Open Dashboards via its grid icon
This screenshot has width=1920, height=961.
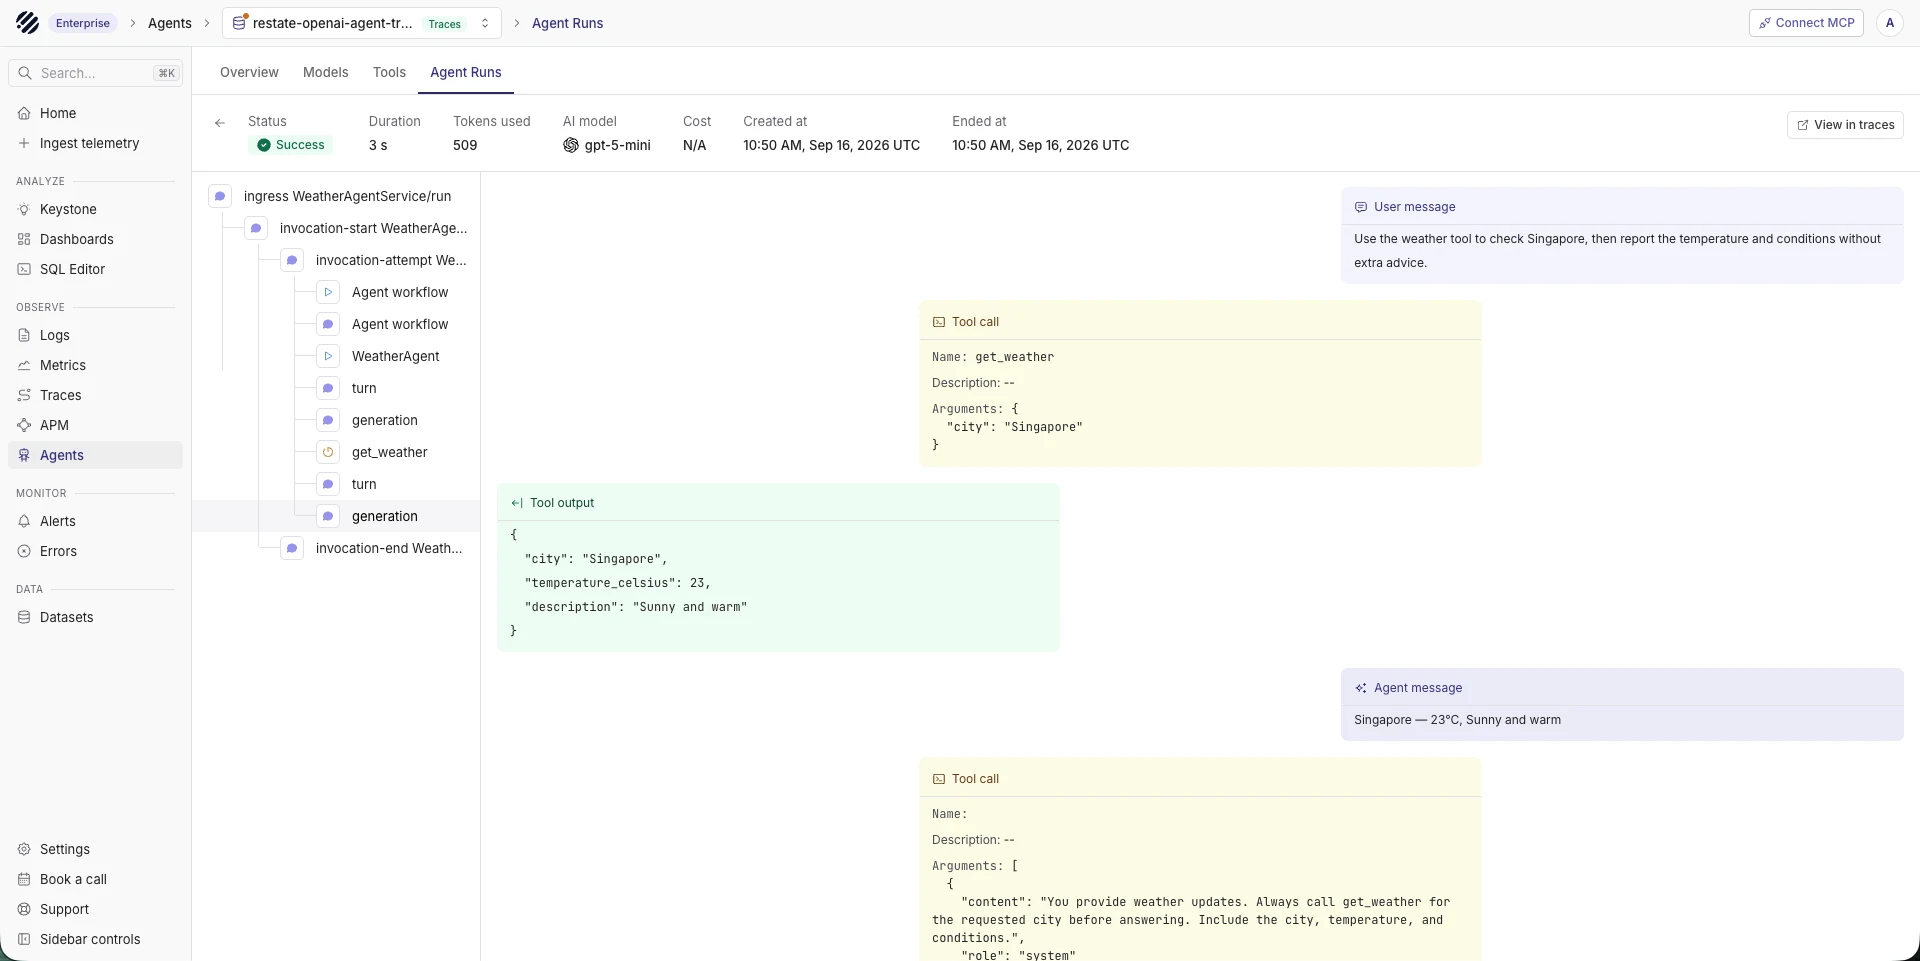24,239
